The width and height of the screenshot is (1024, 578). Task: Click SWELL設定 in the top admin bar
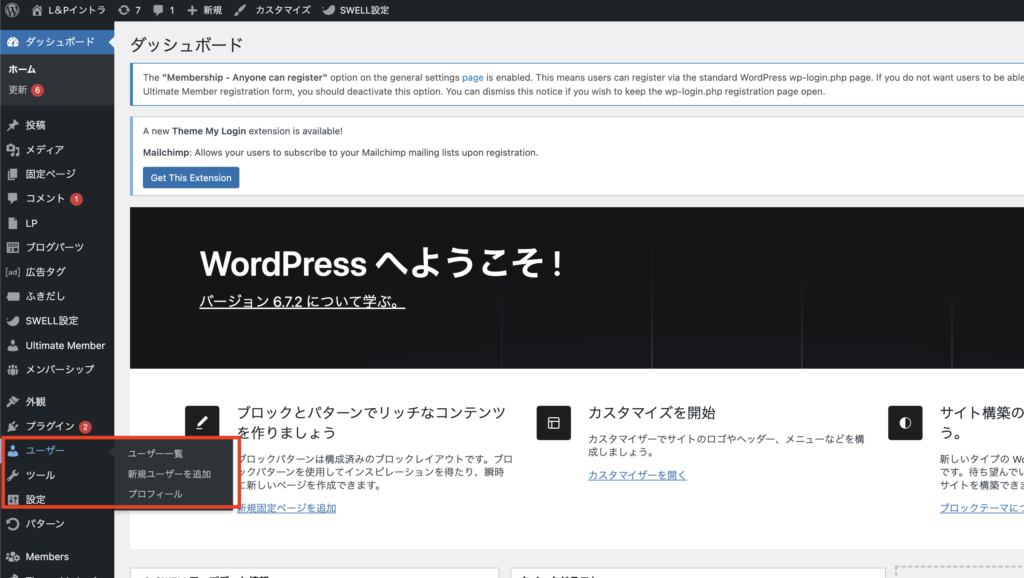pyautogui.click(x=355, y=10)
